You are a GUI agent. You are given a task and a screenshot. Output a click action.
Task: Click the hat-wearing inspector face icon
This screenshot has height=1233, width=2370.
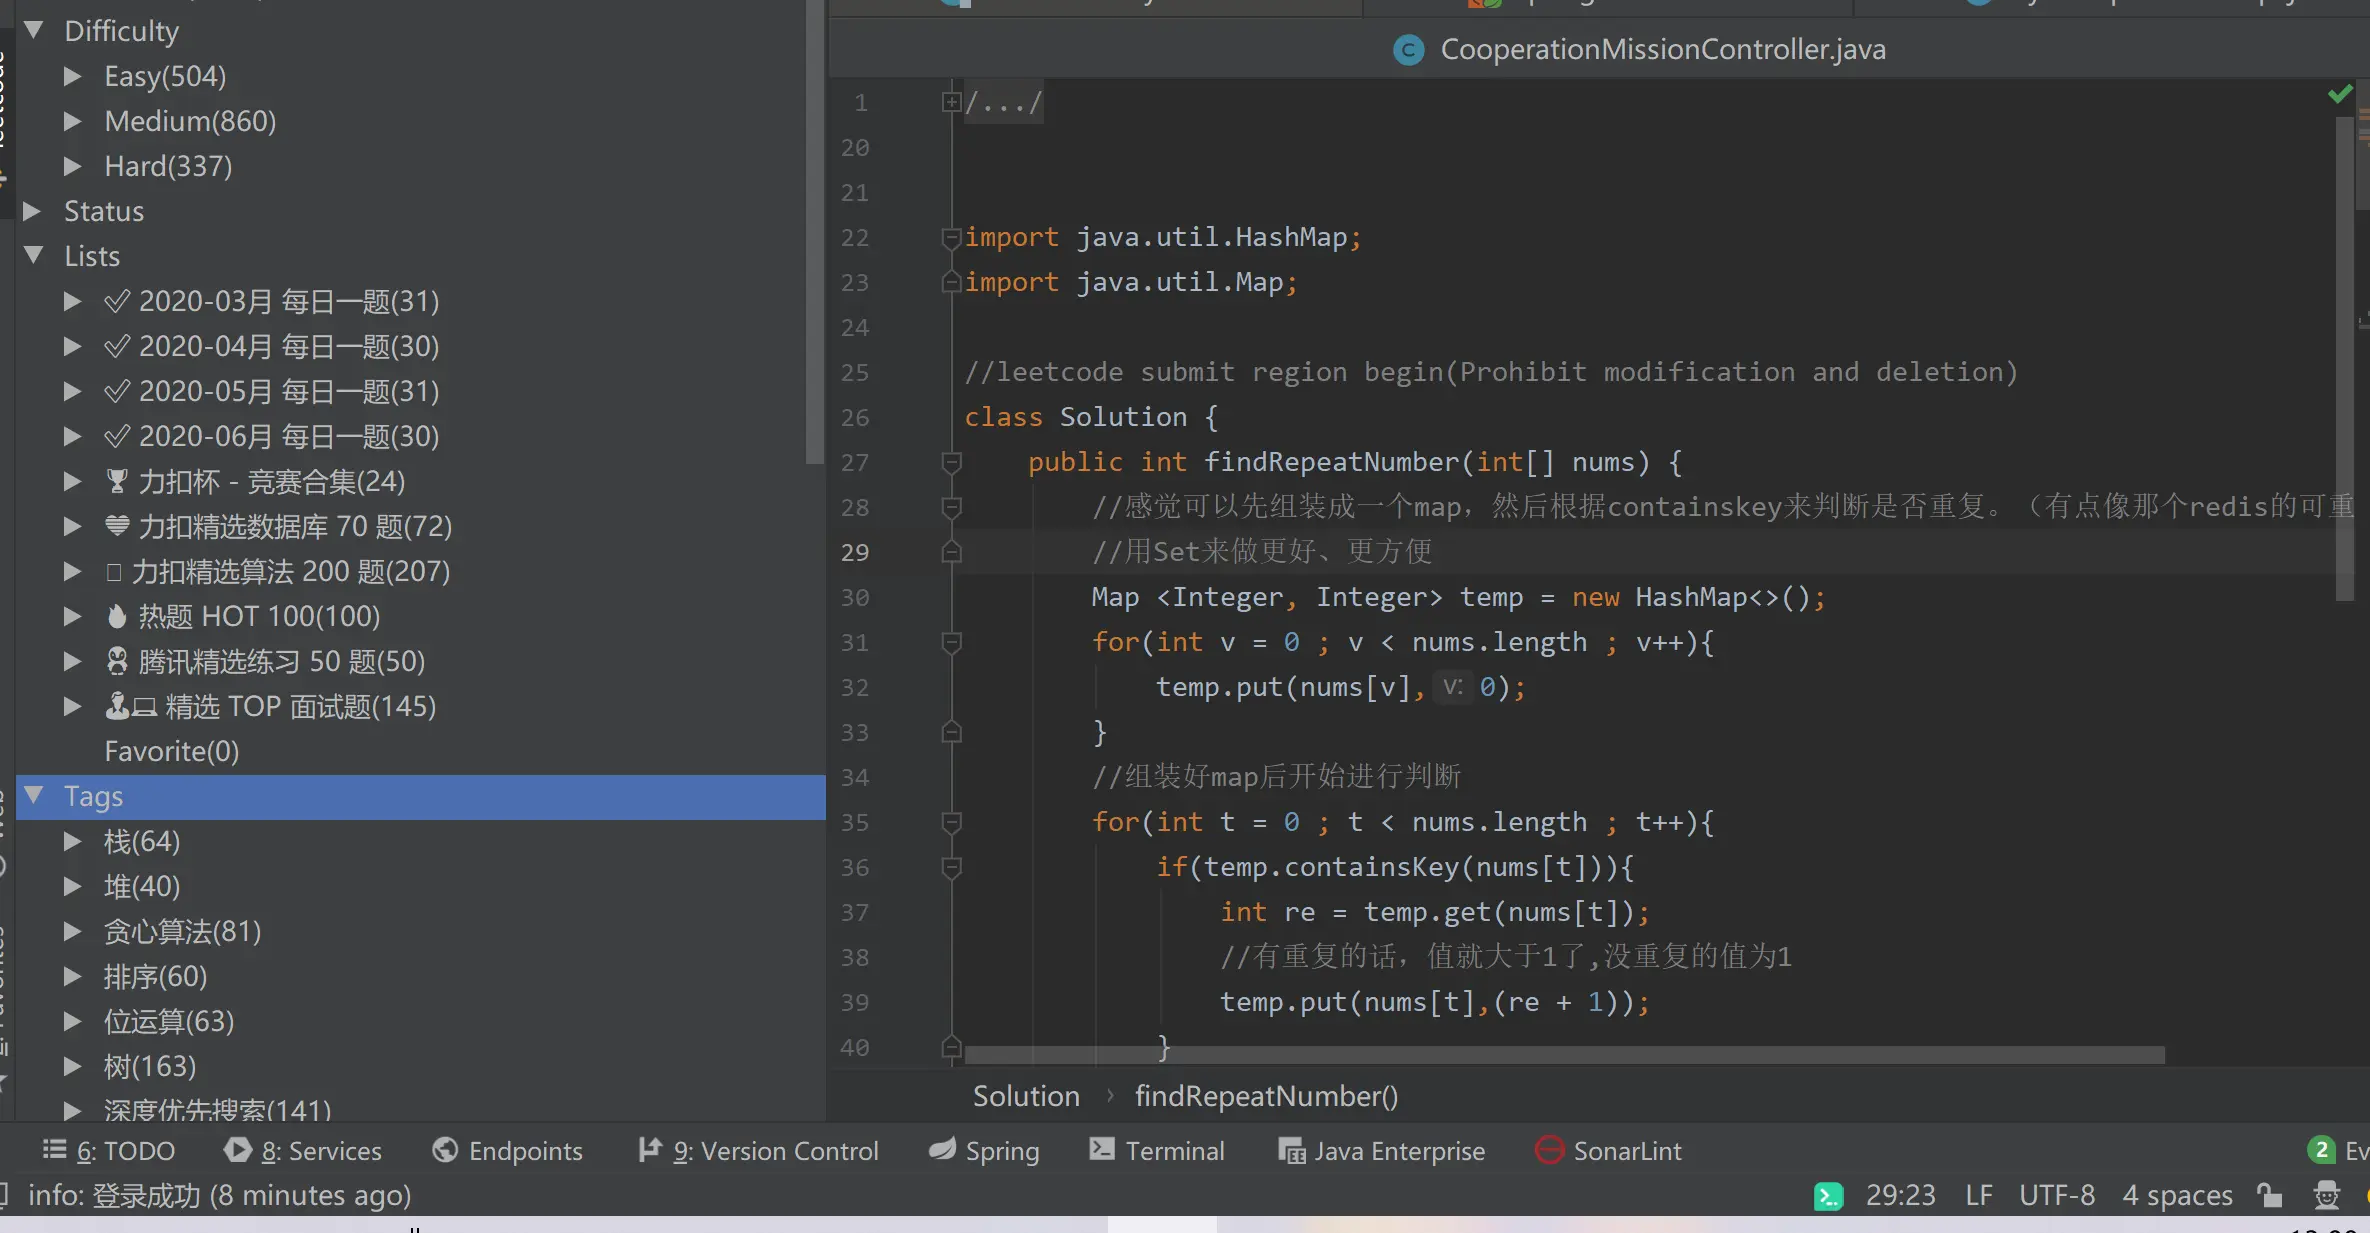2327,1195
